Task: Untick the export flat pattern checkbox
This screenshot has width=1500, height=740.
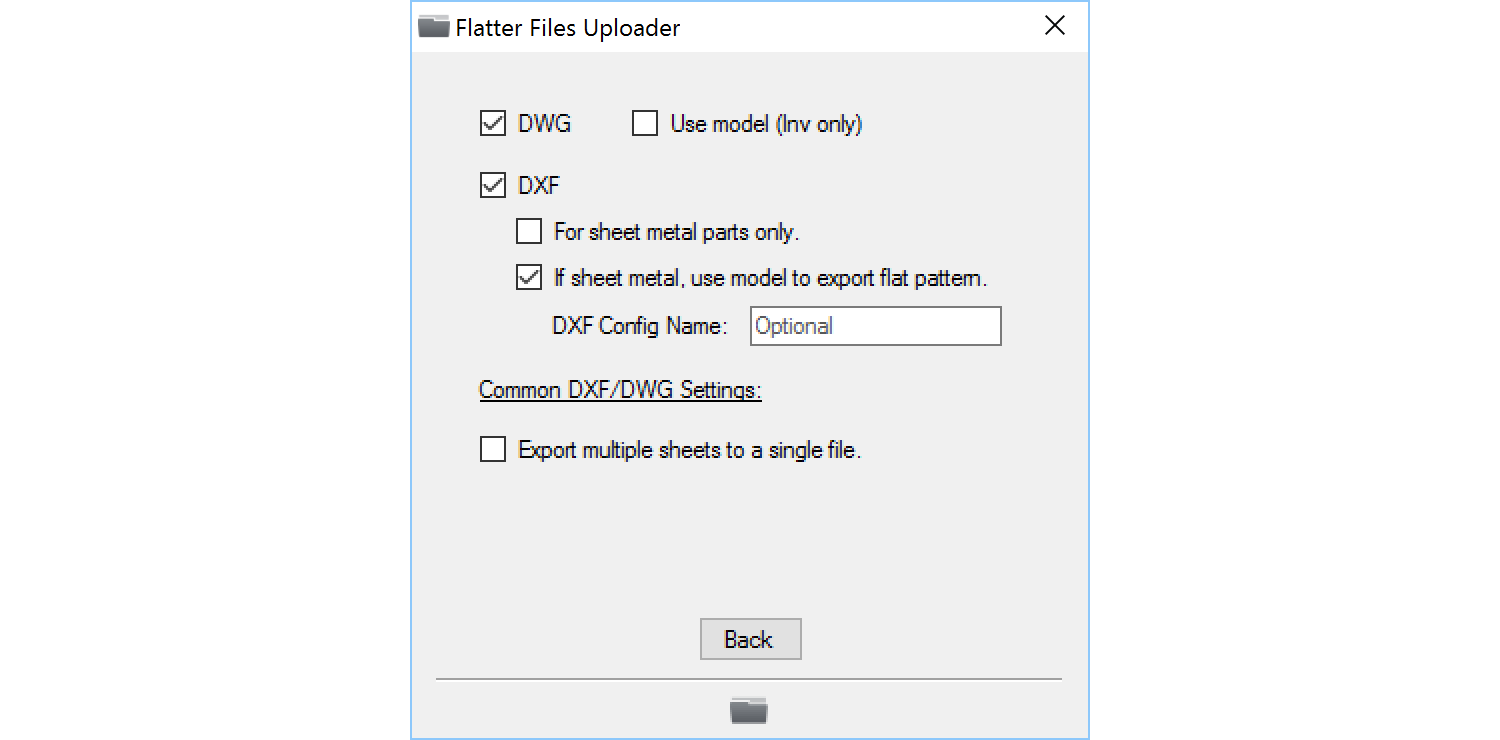Action: click(x=529, y=278)
